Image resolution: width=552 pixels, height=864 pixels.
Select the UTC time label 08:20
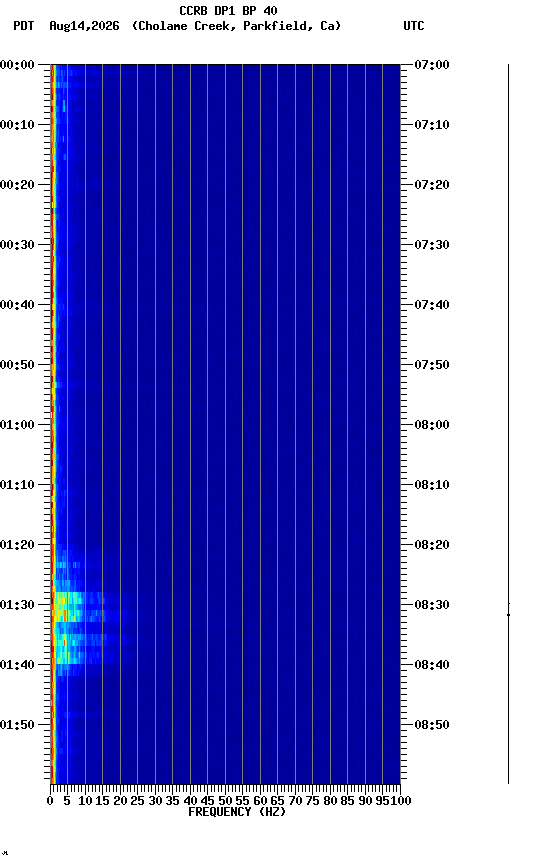[432, 546]
